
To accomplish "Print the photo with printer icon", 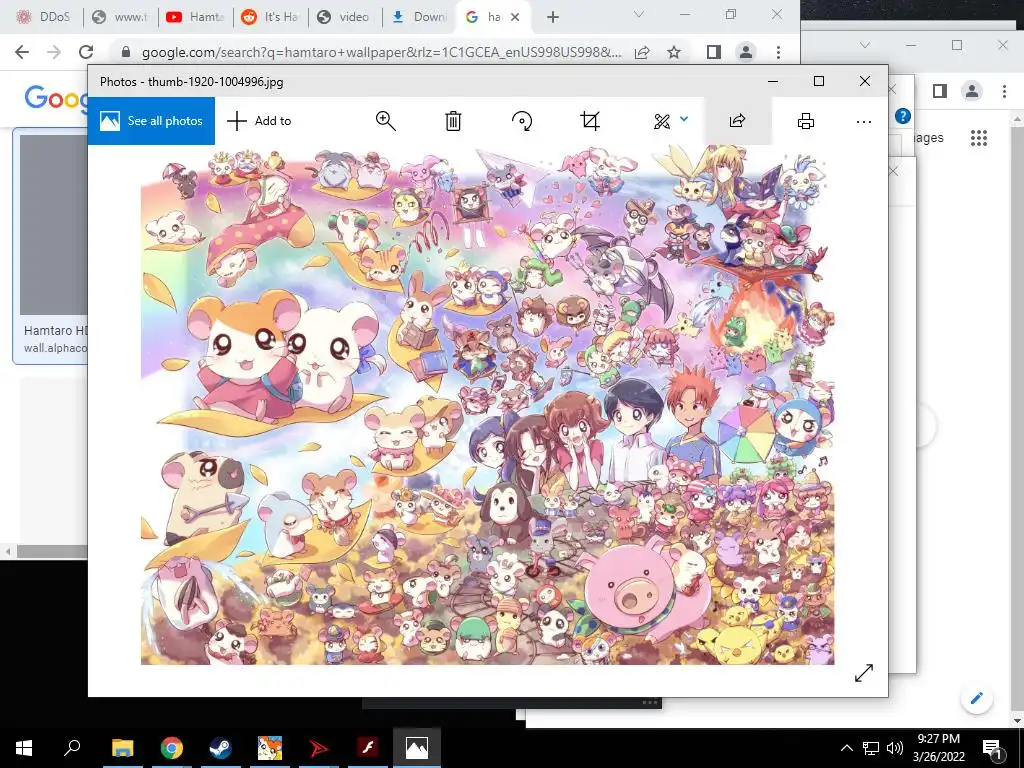I will click(806, 121).
